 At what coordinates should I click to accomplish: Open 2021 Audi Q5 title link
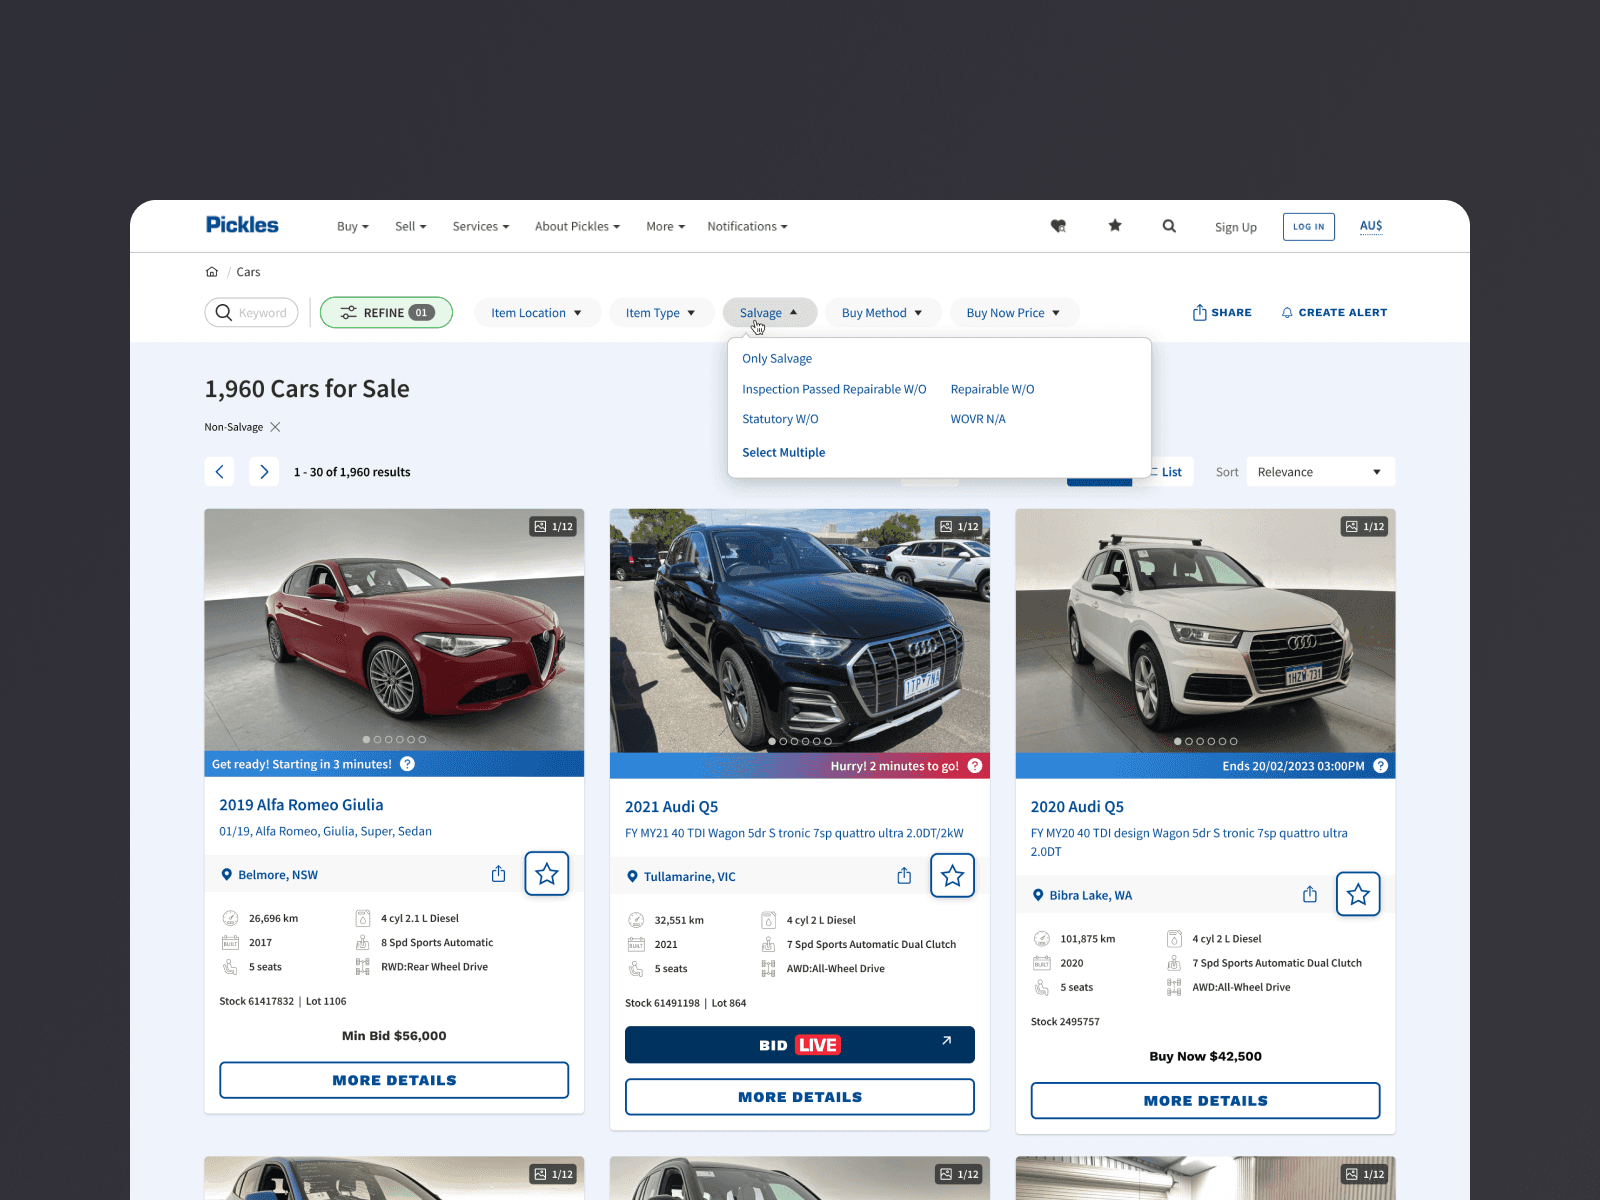[x=672, y=807]
